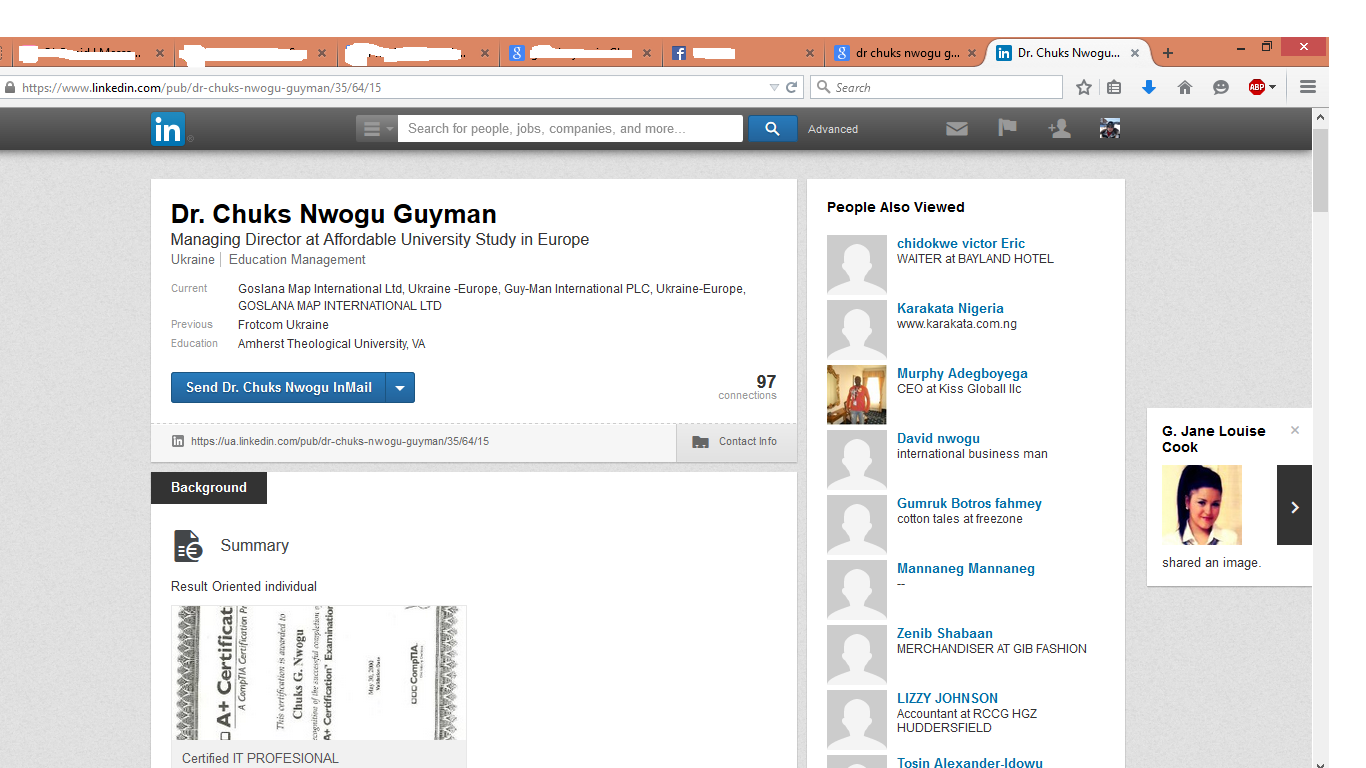Open notifications flag icon
Image resolution: width=1366 pixels, height=768 pixels.
coord(1007,128)
